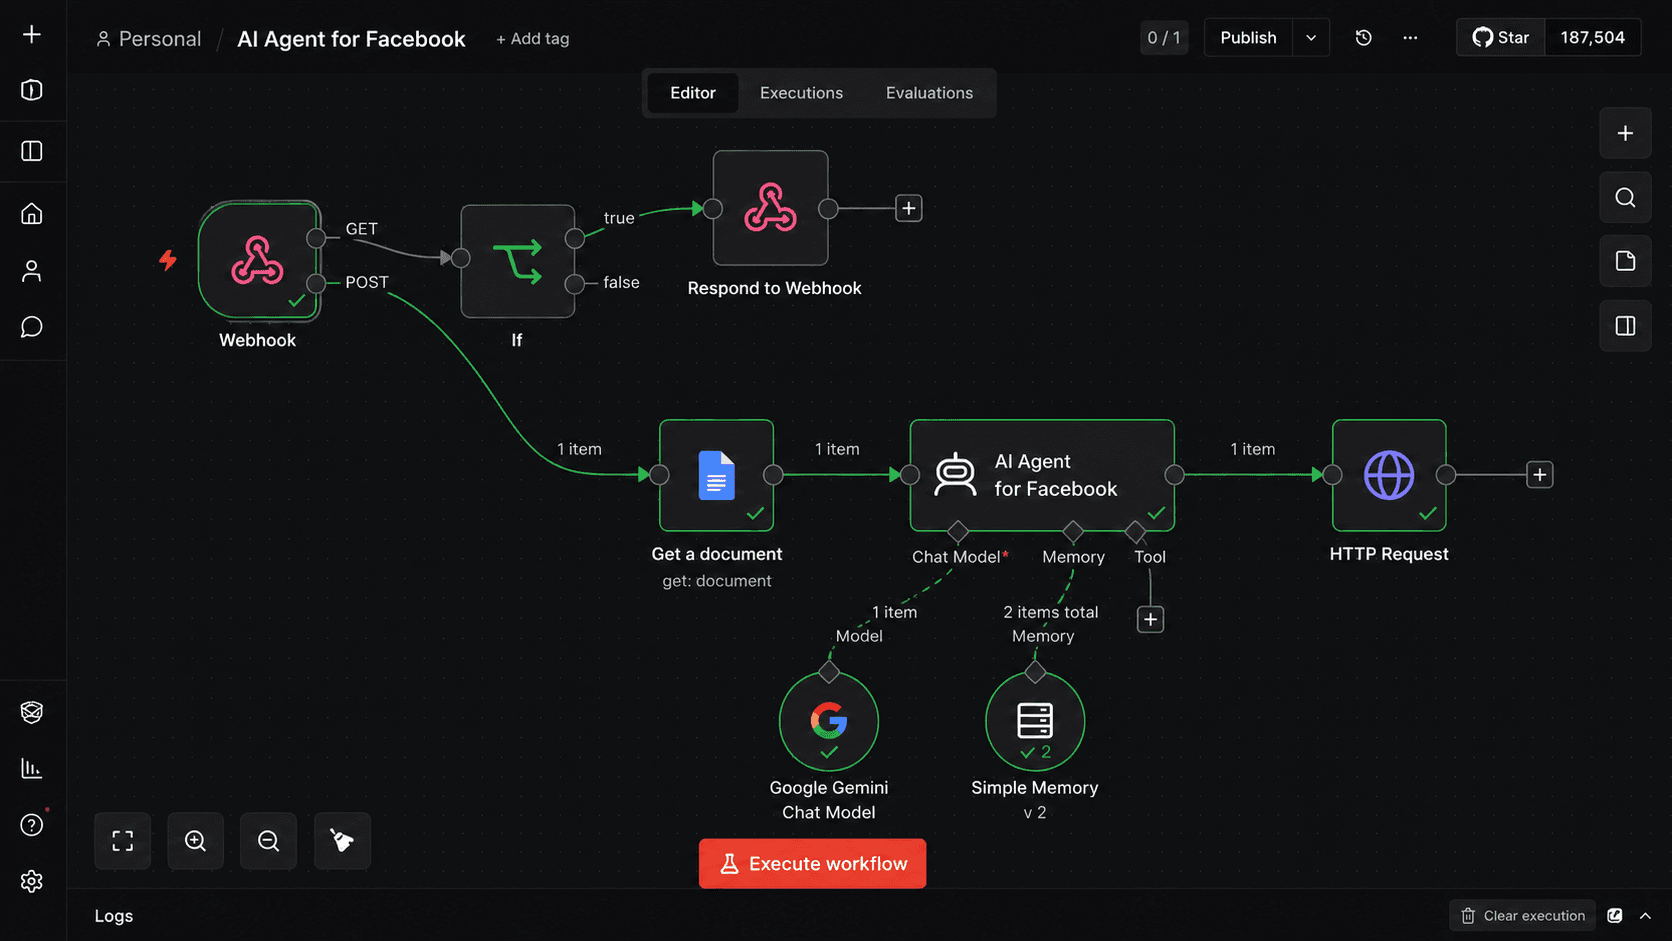Viewport: 1672px width, 941px height.
Task: Select the Webhook trigger node
Action: tap(258, 261)
